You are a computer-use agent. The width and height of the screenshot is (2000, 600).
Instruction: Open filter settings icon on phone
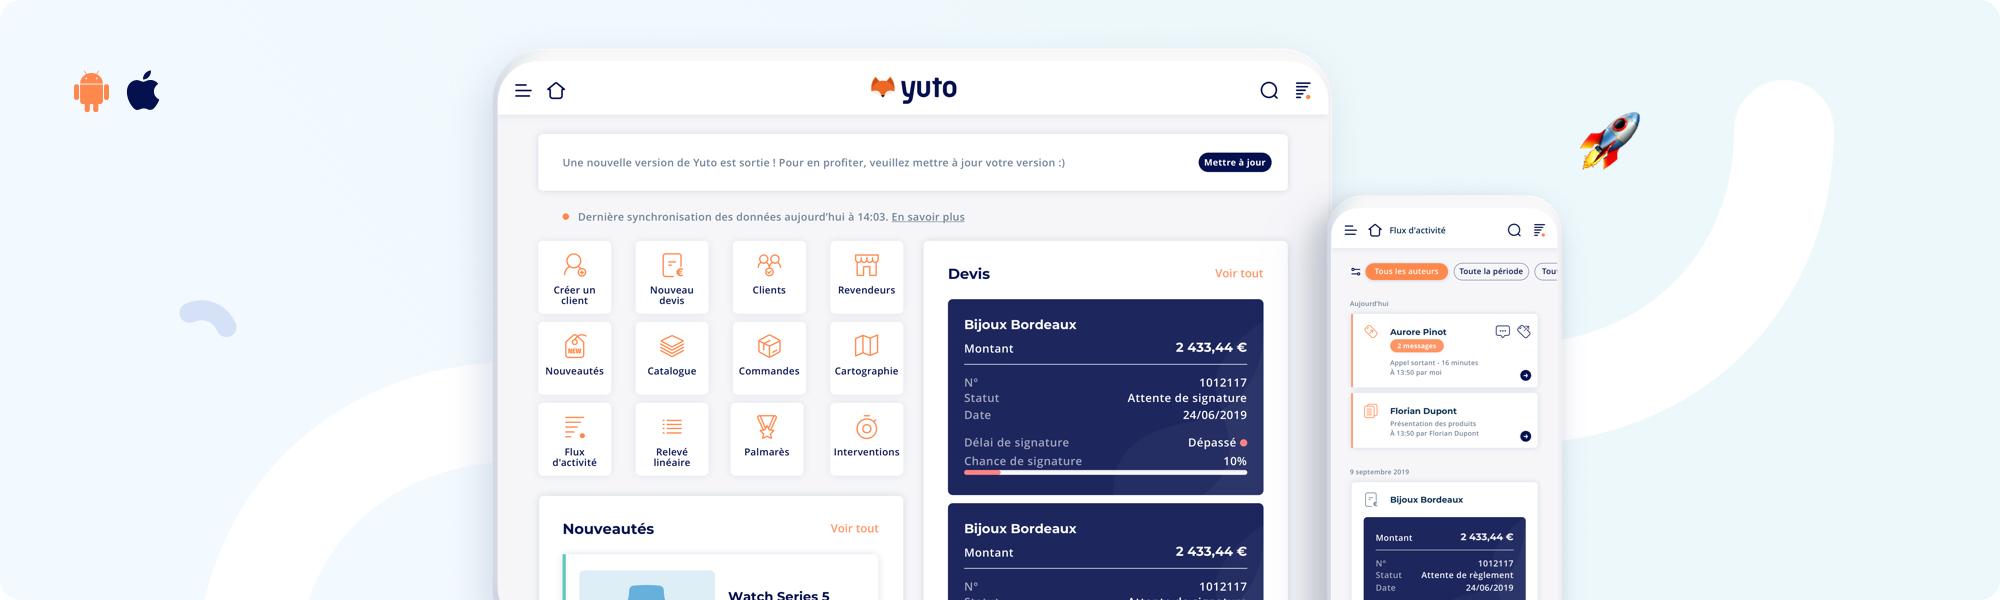(1355, 271)
